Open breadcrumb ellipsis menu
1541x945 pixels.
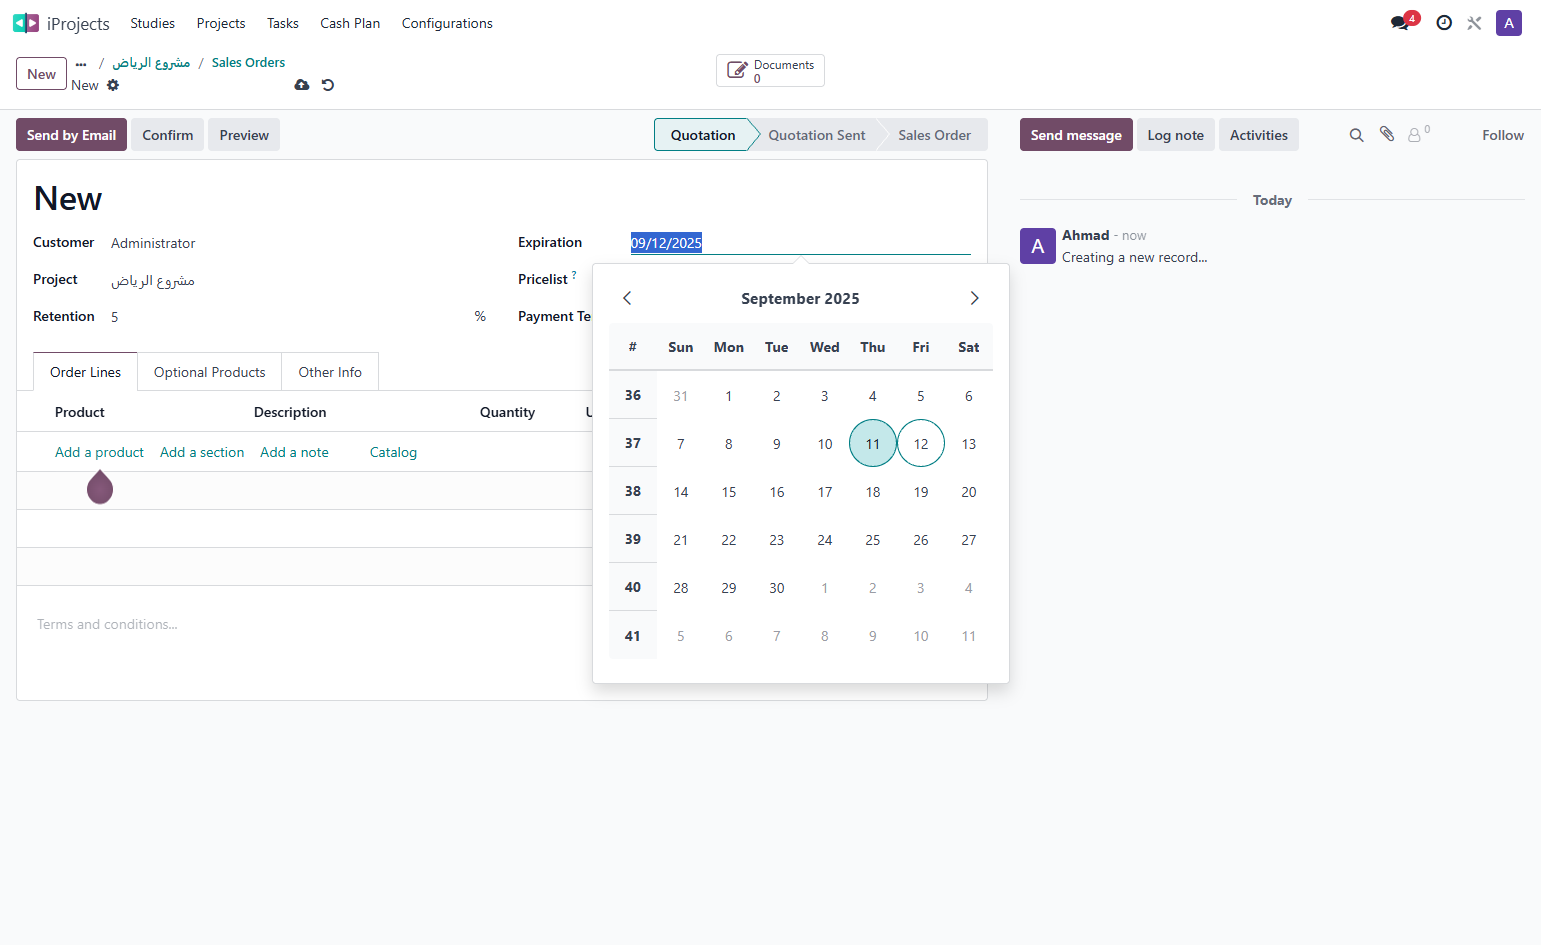81,63
